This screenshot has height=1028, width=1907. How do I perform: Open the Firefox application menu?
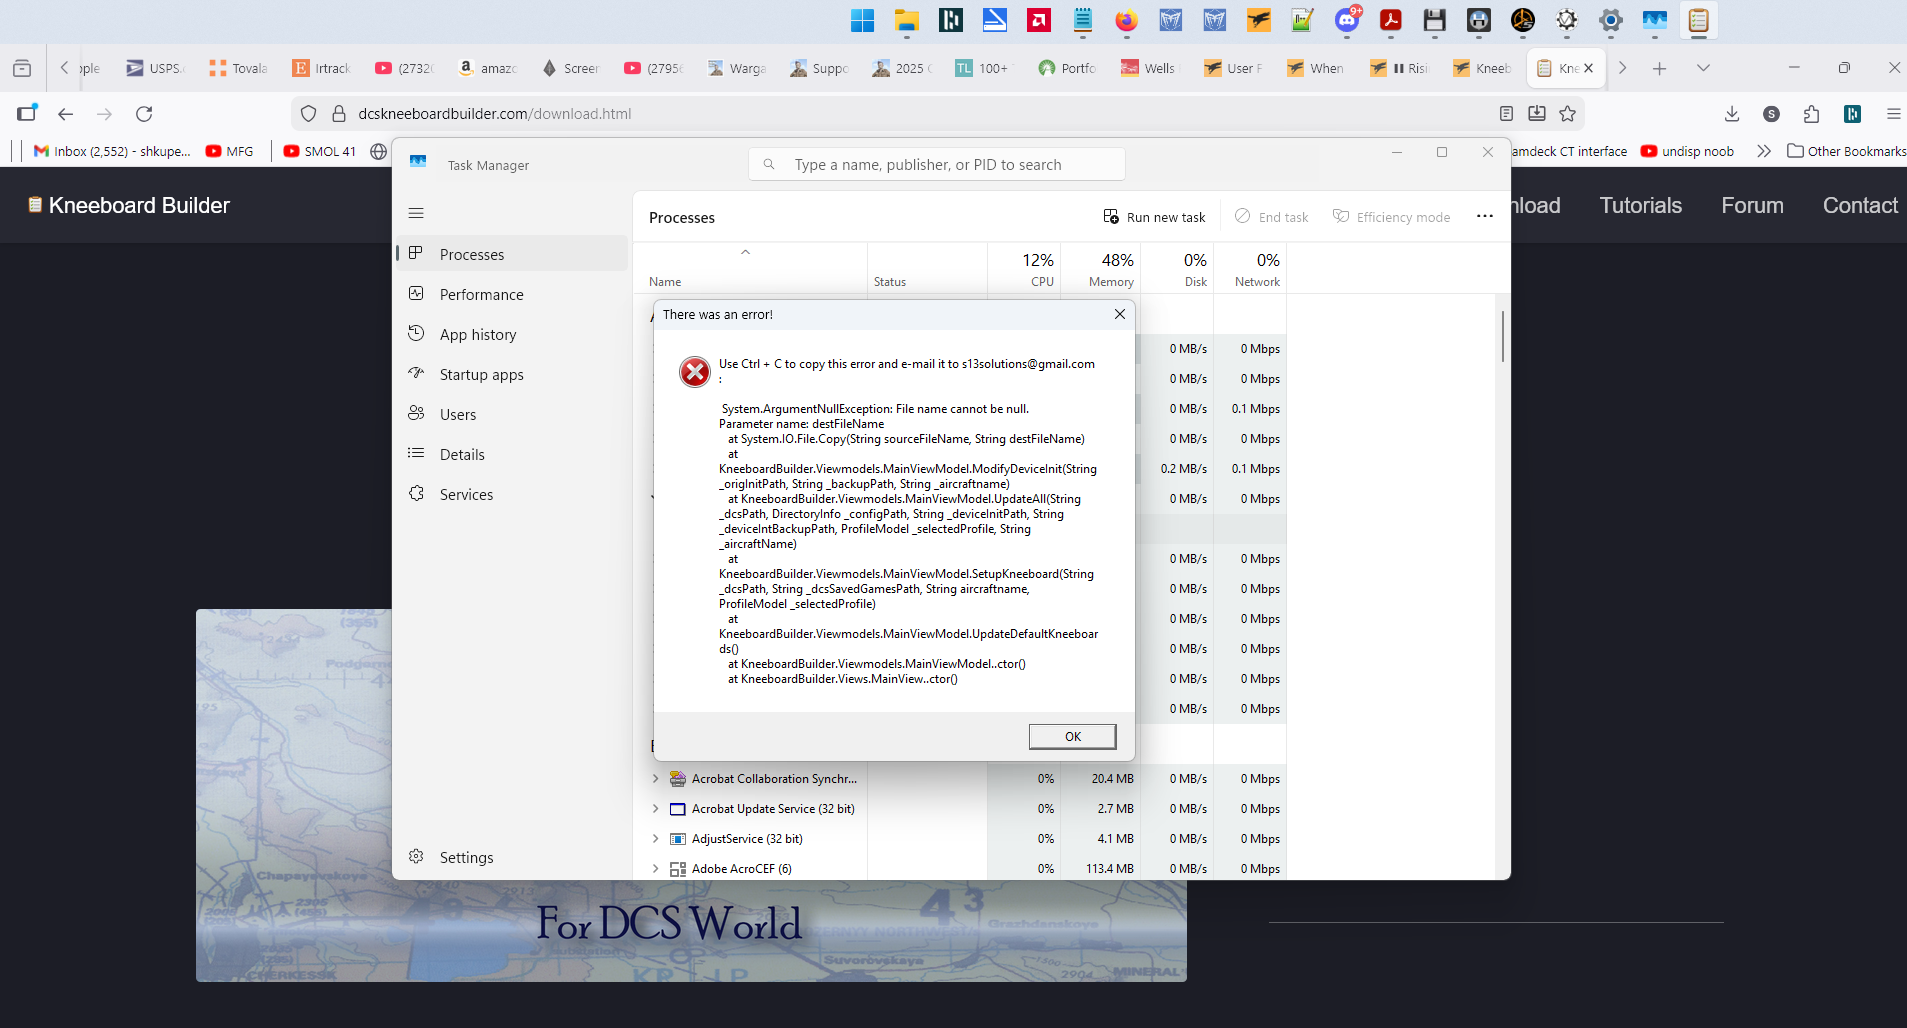1893,114
